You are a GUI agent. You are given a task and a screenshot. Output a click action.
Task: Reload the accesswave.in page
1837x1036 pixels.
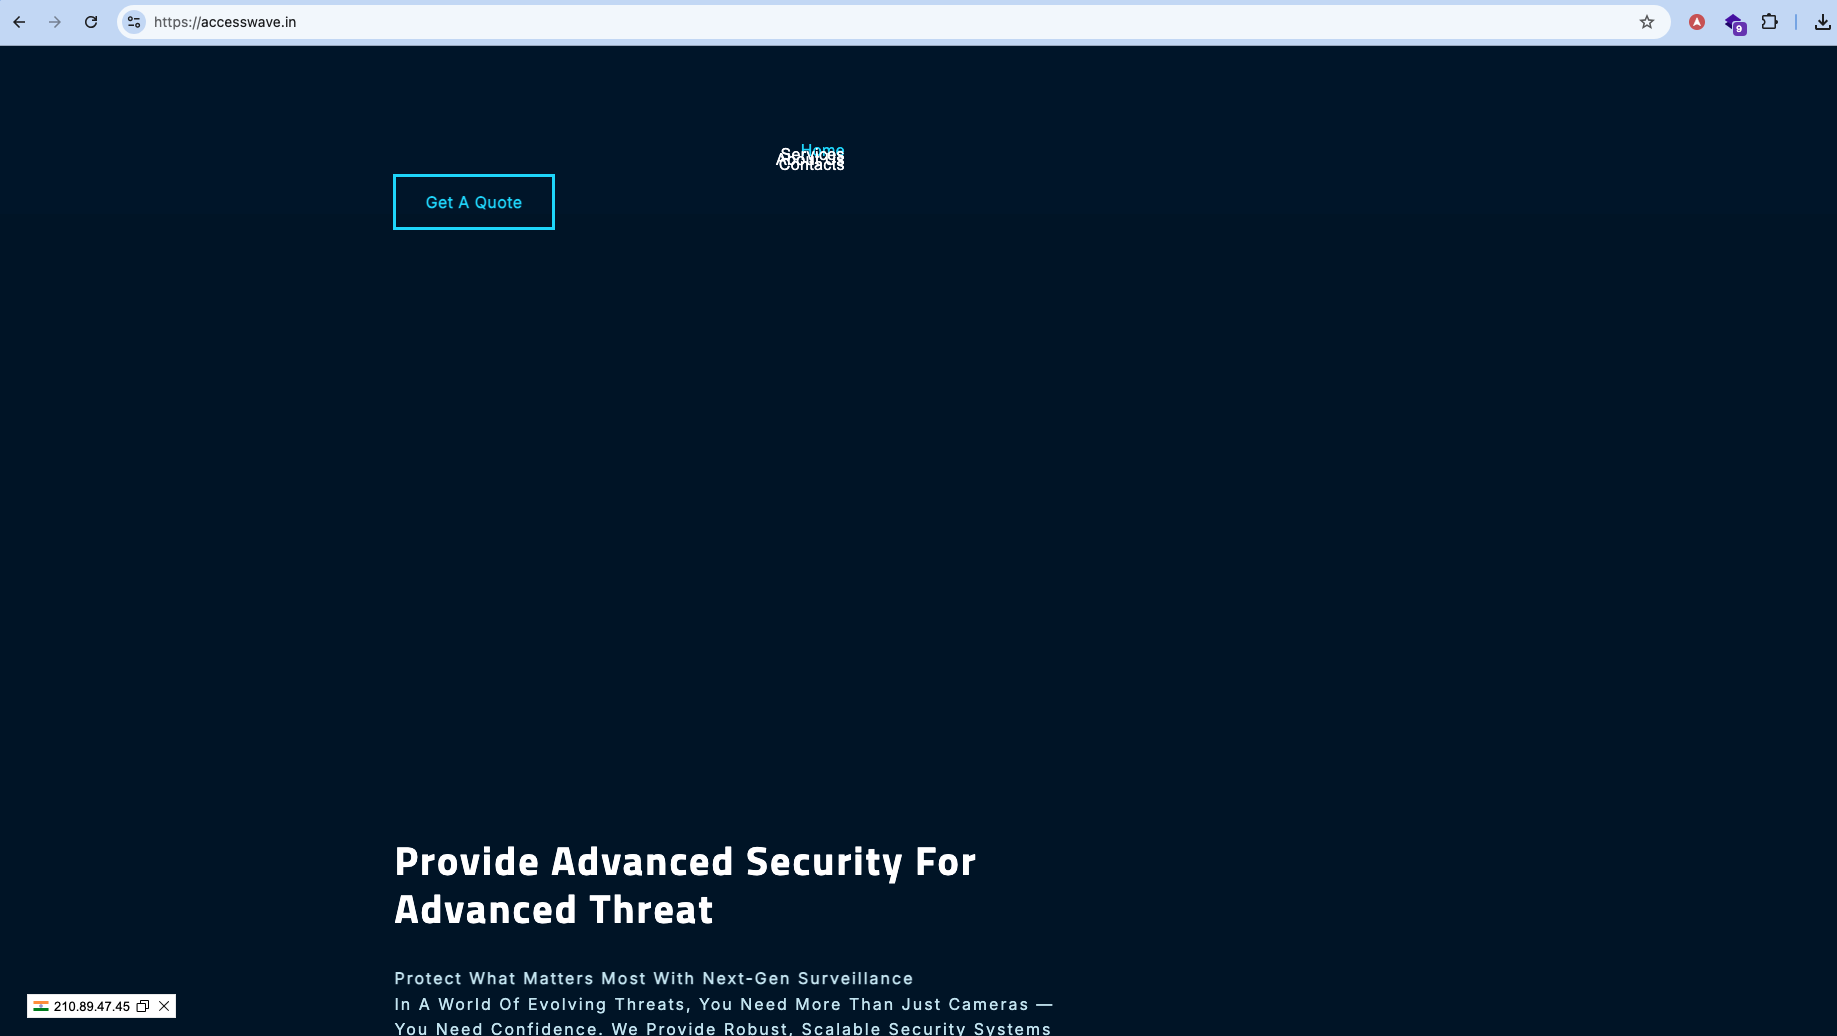click(91, 22)
